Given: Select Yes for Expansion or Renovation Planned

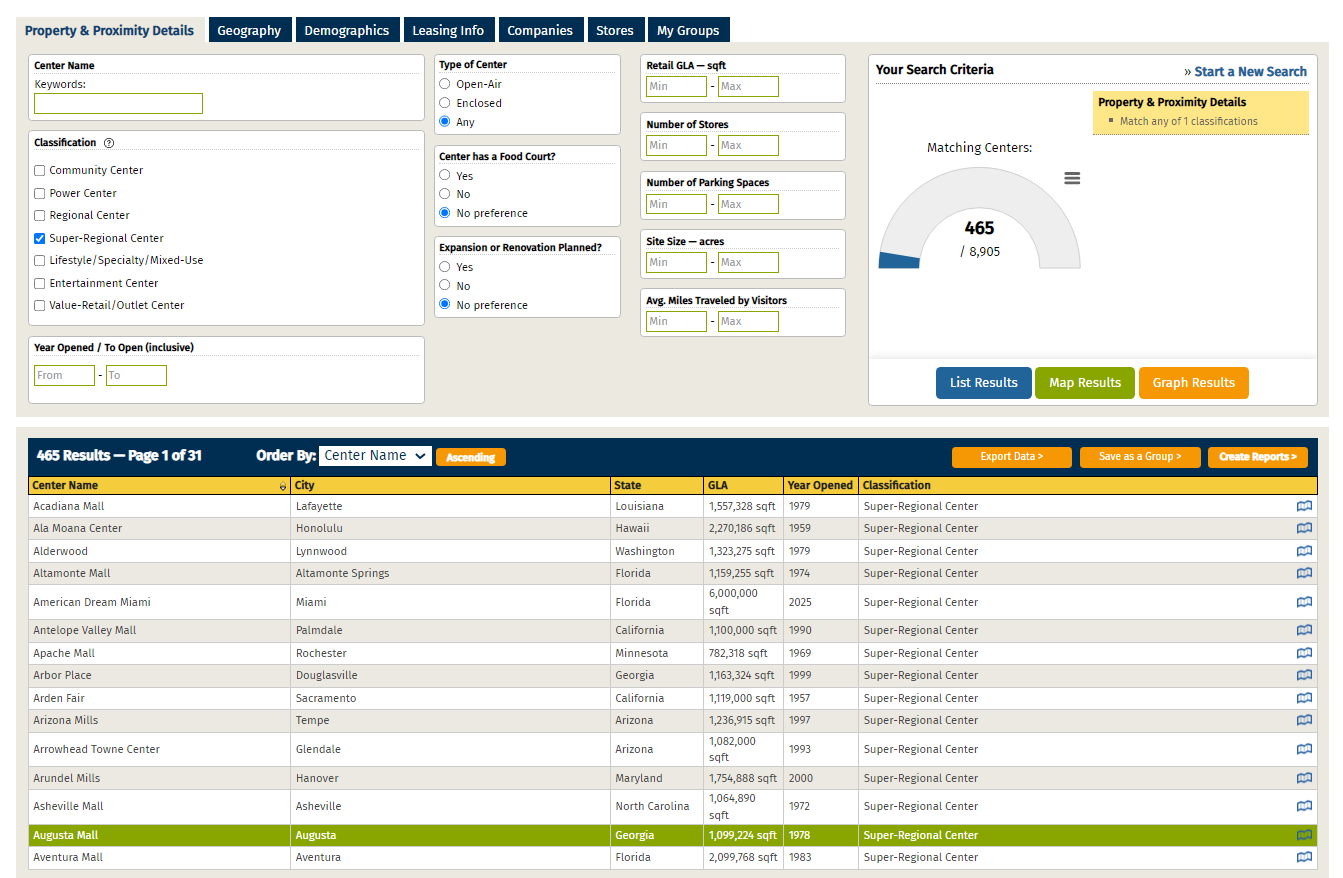Looking at the screenshot, I should pos(445,267).
